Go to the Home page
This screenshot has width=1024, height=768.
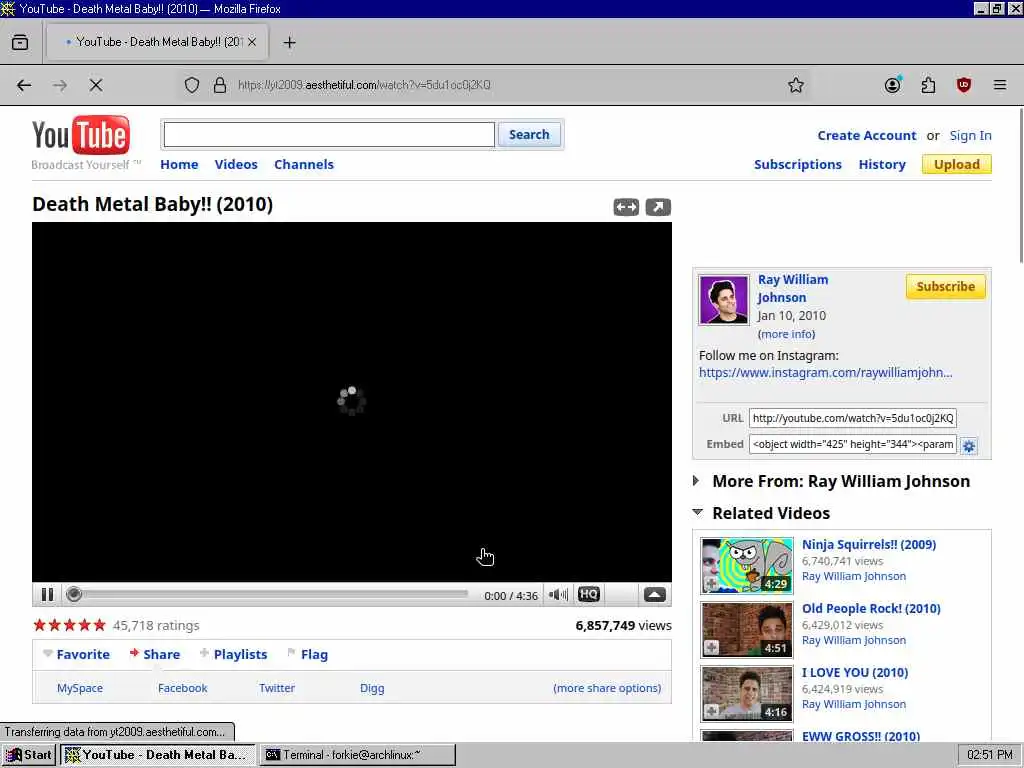tap(179, 165)
